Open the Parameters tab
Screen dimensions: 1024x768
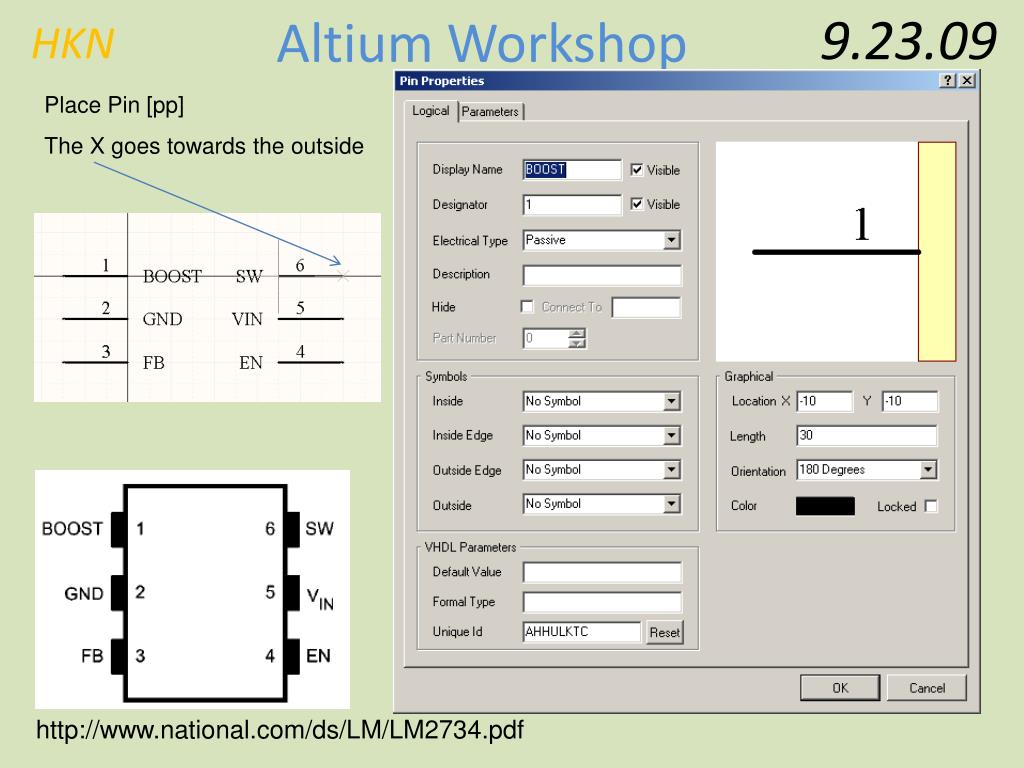pyautogui.click(x=490, y=112)
